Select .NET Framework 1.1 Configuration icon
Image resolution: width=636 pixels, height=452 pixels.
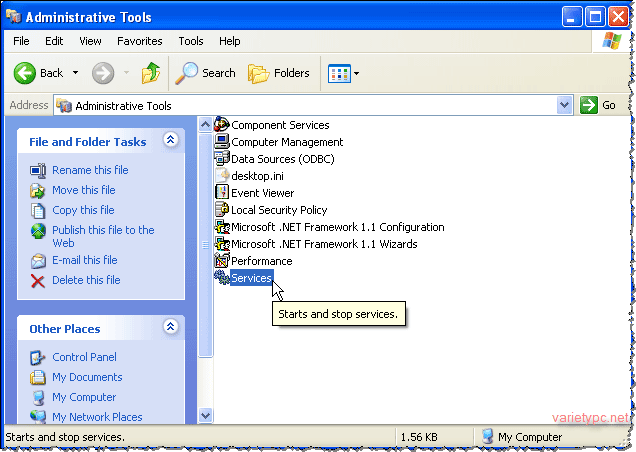pos(222,226)
